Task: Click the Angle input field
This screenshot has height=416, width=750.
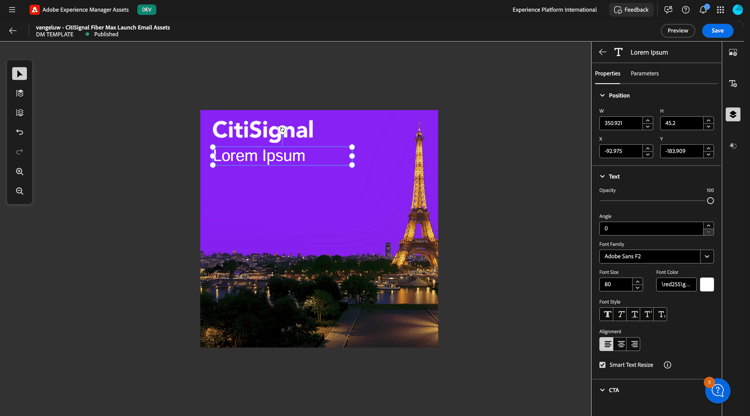Action: 651,229
